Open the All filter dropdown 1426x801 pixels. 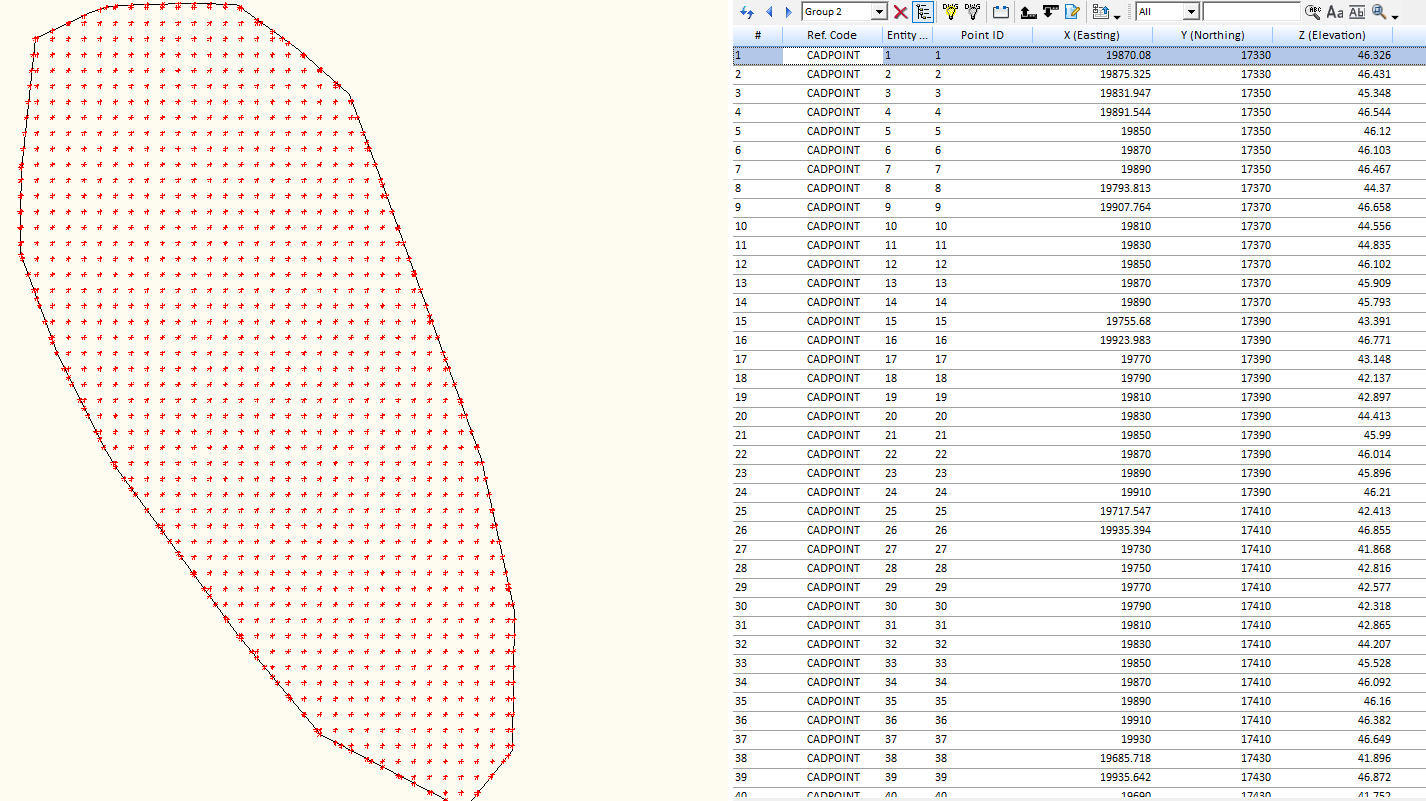[1190, 12]
